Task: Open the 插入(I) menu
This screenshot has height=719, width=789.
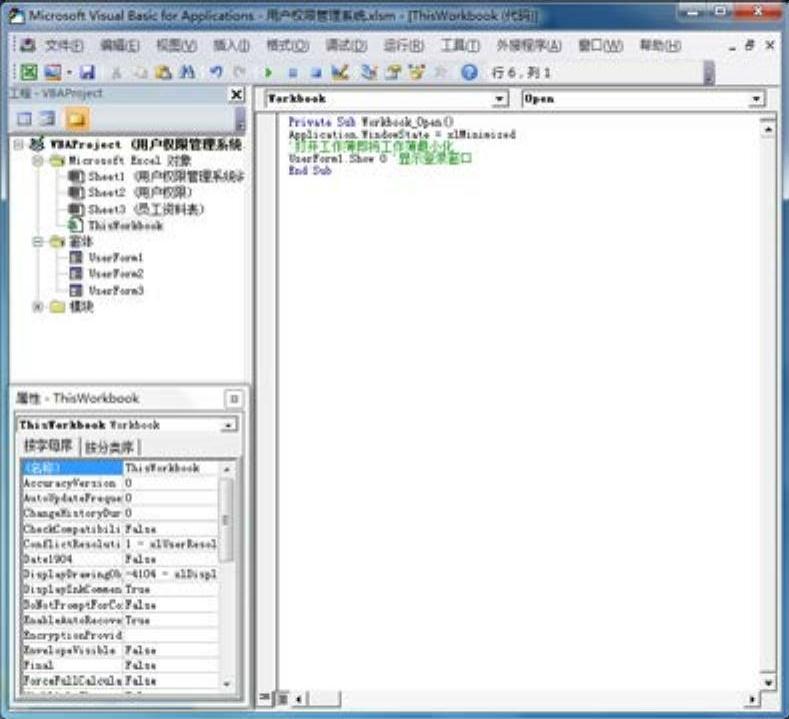Action: pyautogui.click(x=231, y=46)
